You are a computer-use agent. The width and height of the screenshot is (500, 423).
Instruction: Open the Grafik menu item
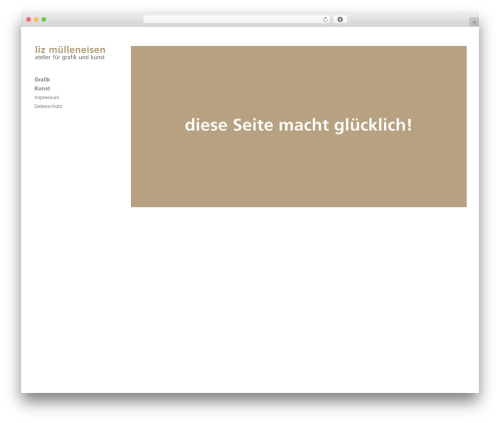(42, 80)
